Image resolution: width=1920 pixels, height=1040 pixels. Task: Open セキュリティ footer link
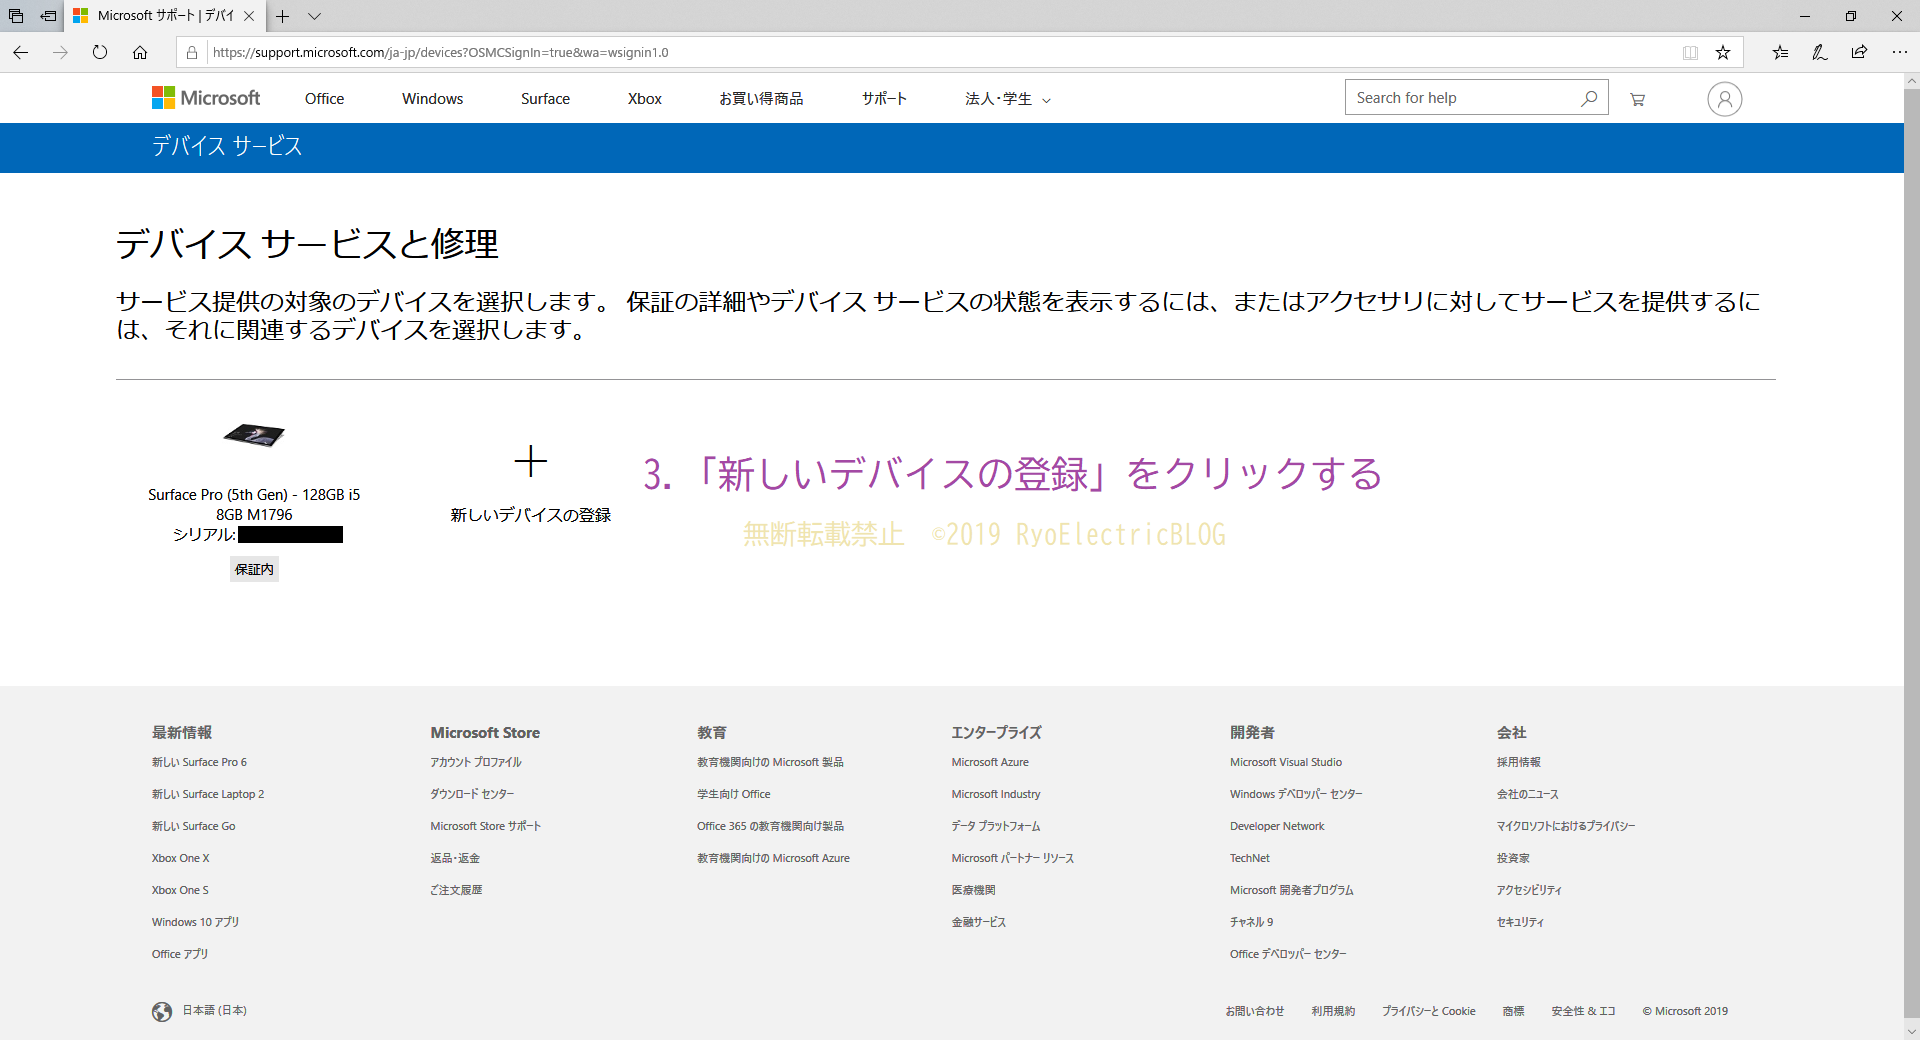tap(1520, 922)
